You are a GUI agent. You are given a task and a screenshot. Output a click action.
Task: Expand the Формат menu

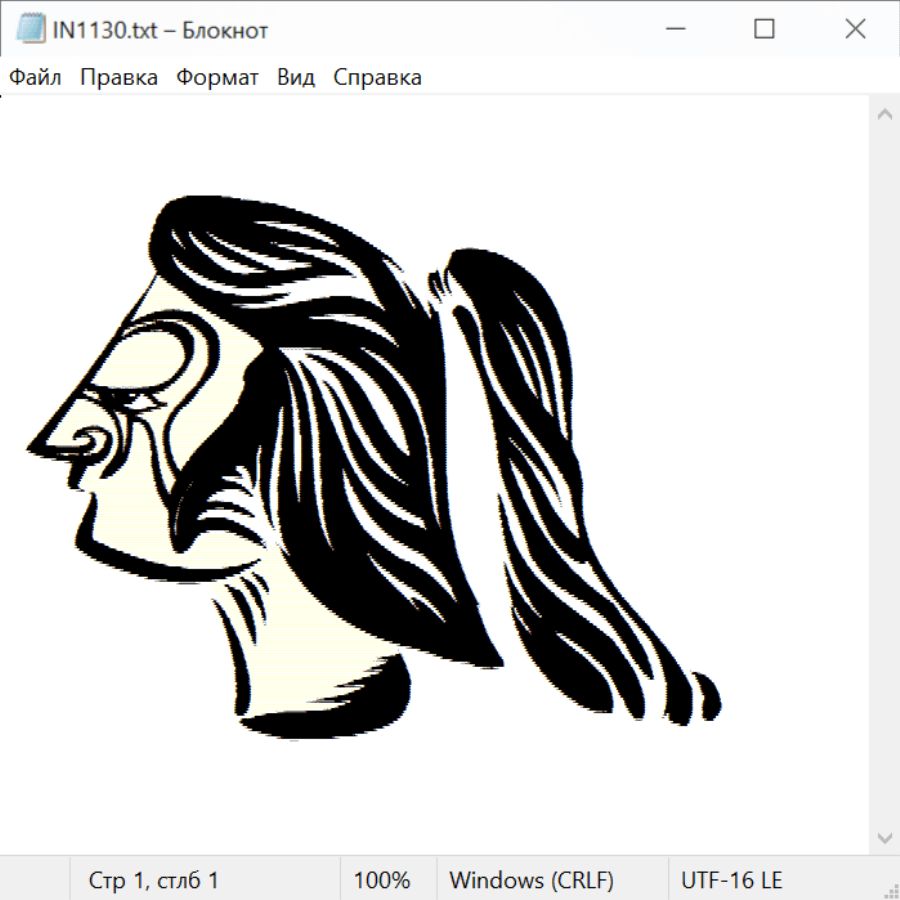pyautogui.click(x=217, y=78)
